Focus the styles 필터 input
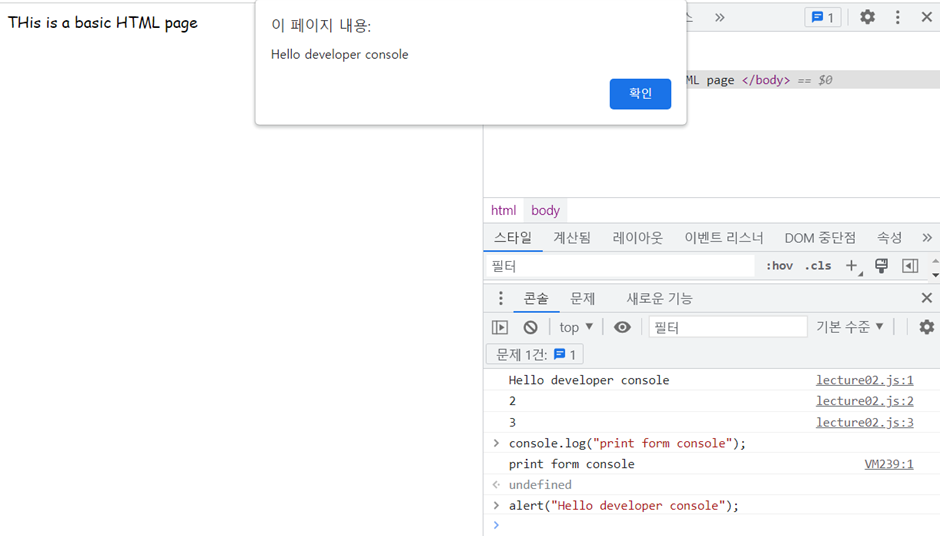Viewport: 940px width, 536px height. (620, 266)
